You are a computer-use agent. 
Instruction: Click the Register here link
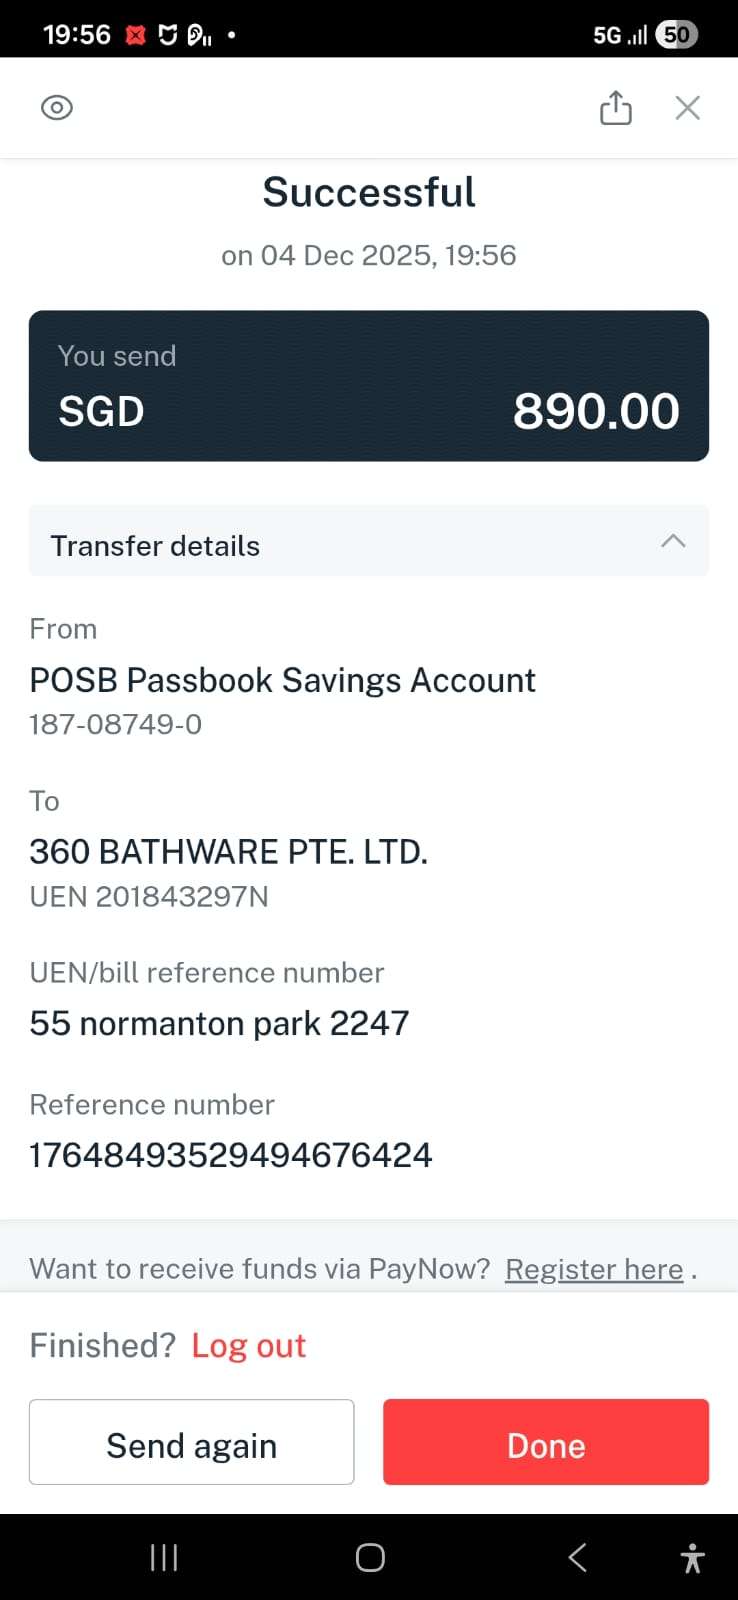tap(594, 1269)
